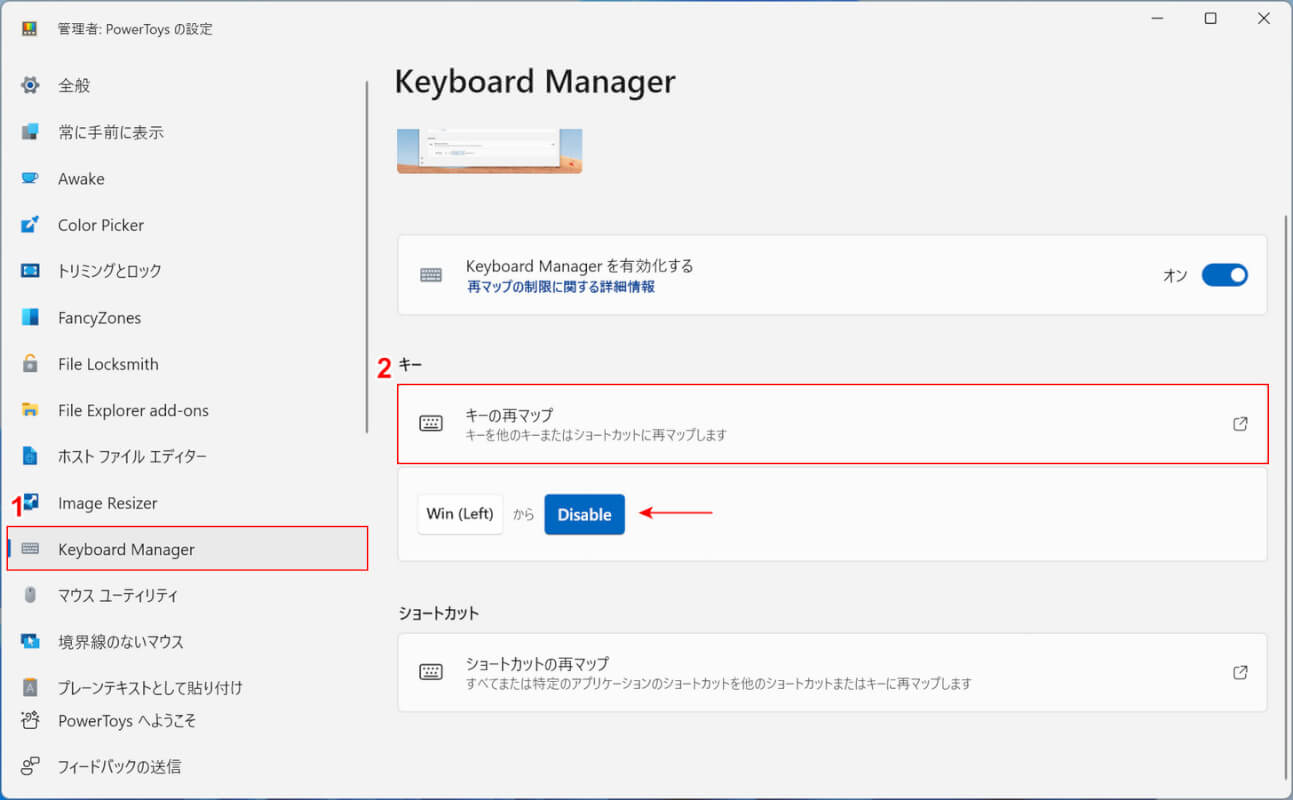Image resolution: width=1293 pixels, height=800 pixels.
Task: Click keyboard icon beside Keyboard Manager を有効化する
Action: pos(431,275)
